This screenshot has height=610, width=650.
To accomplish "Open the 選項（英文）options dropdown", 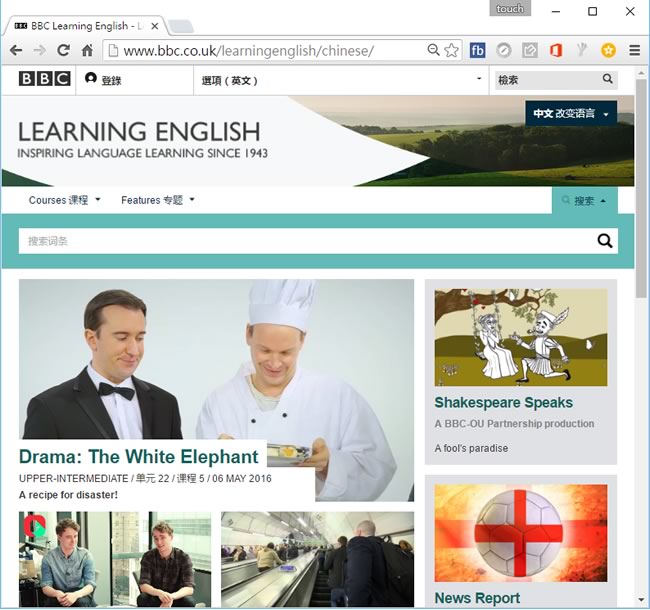I will click(x=340, y=80).
